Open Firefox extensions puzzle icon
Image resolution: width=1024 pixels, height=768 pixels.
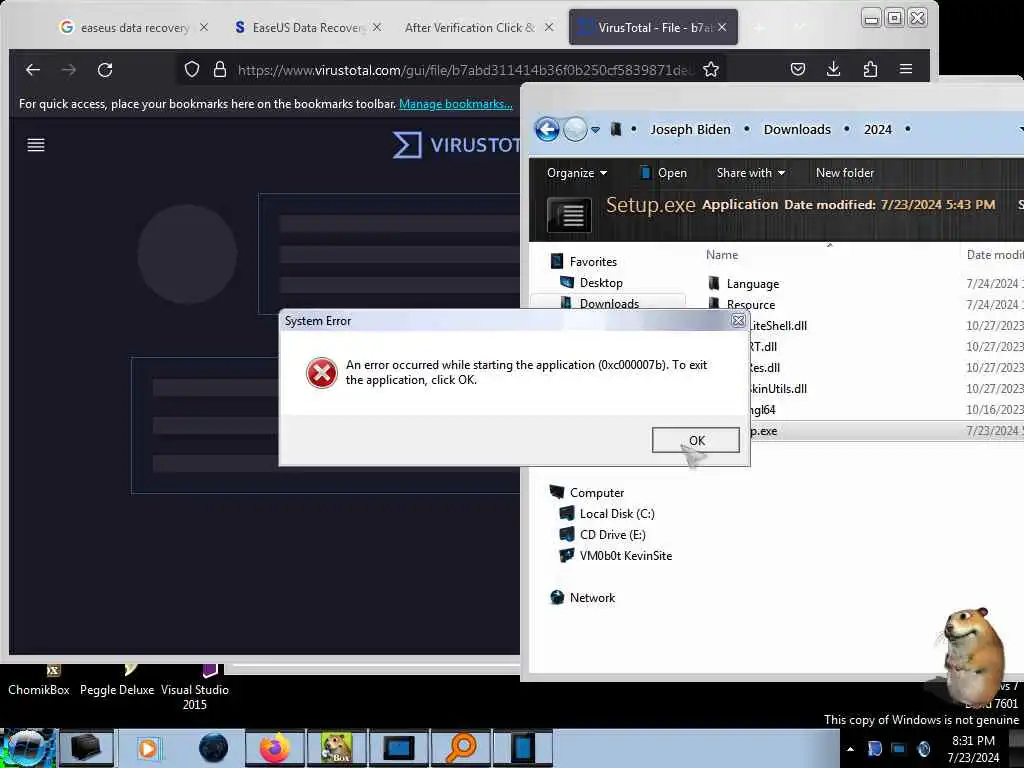870,69
